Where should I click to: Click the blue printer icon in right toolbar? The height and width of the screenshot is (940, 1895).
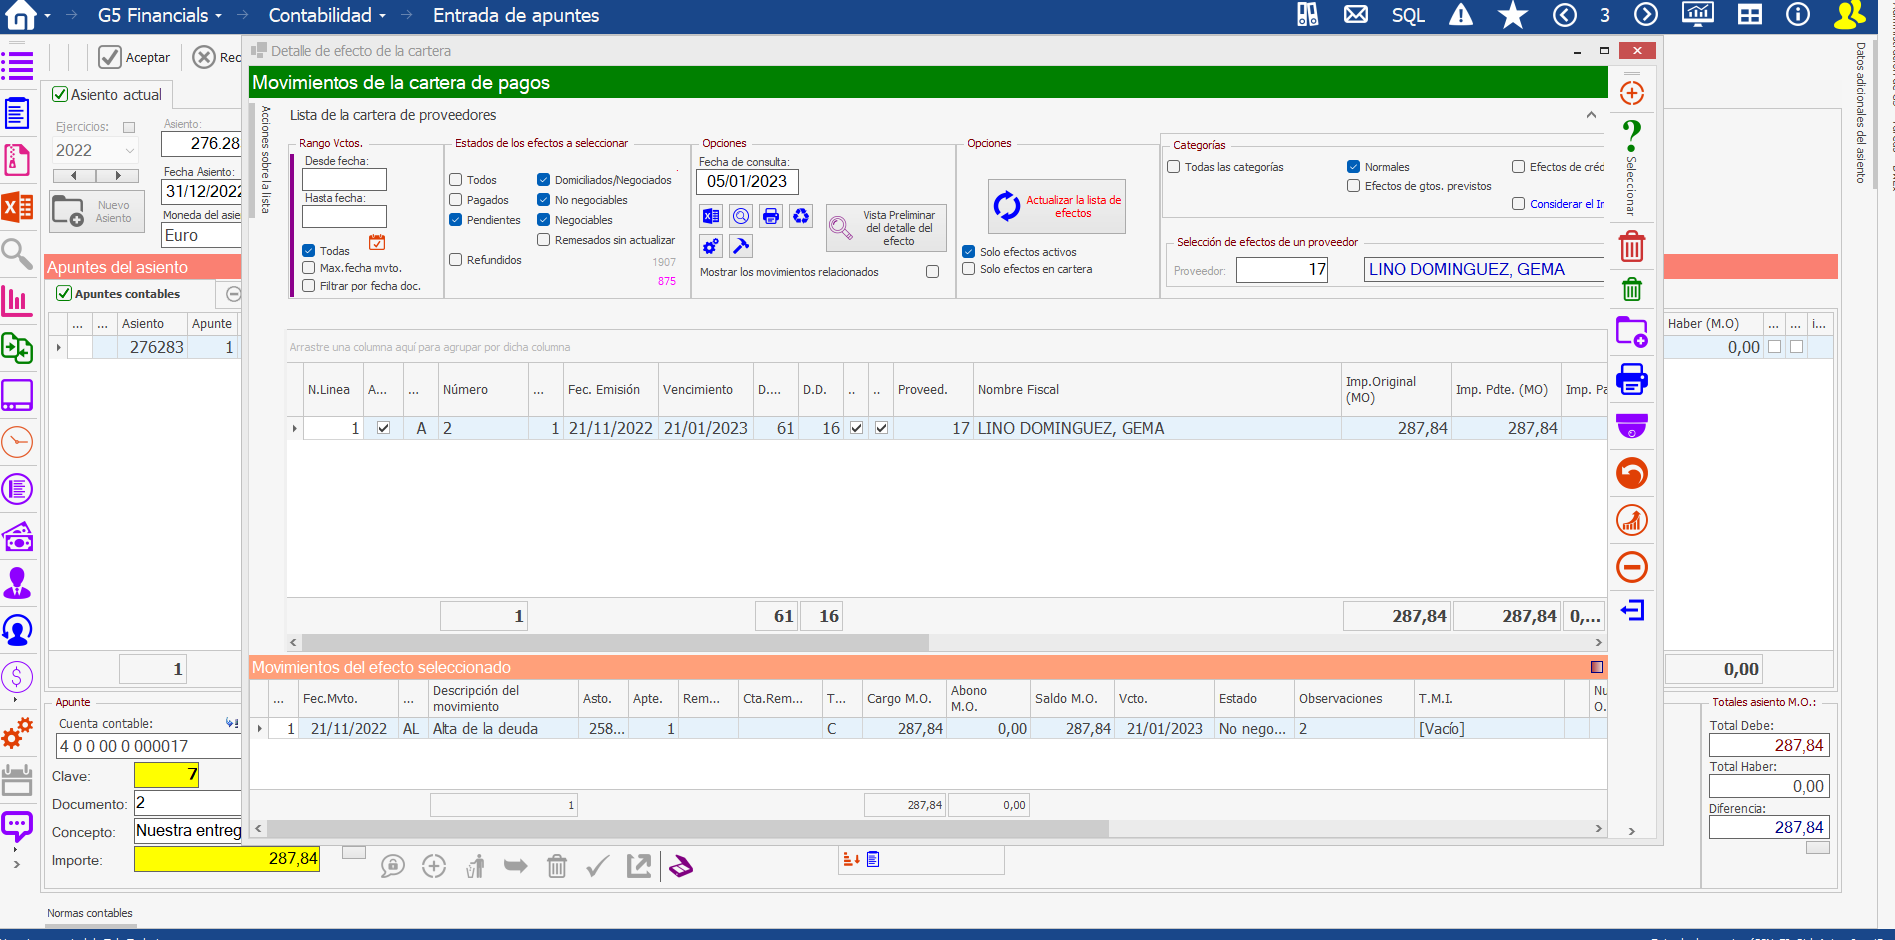[1632, 379]
